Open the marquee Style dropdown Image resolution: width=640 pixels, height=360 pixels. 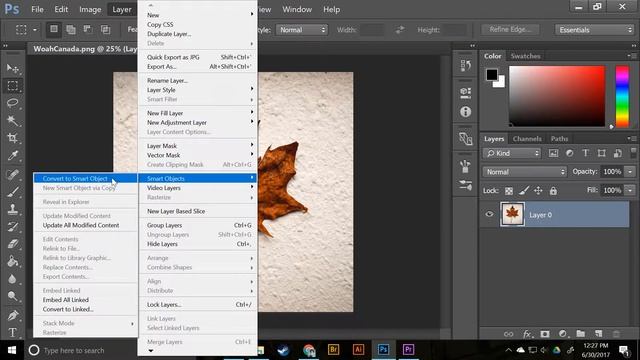(x=302, y=30)
